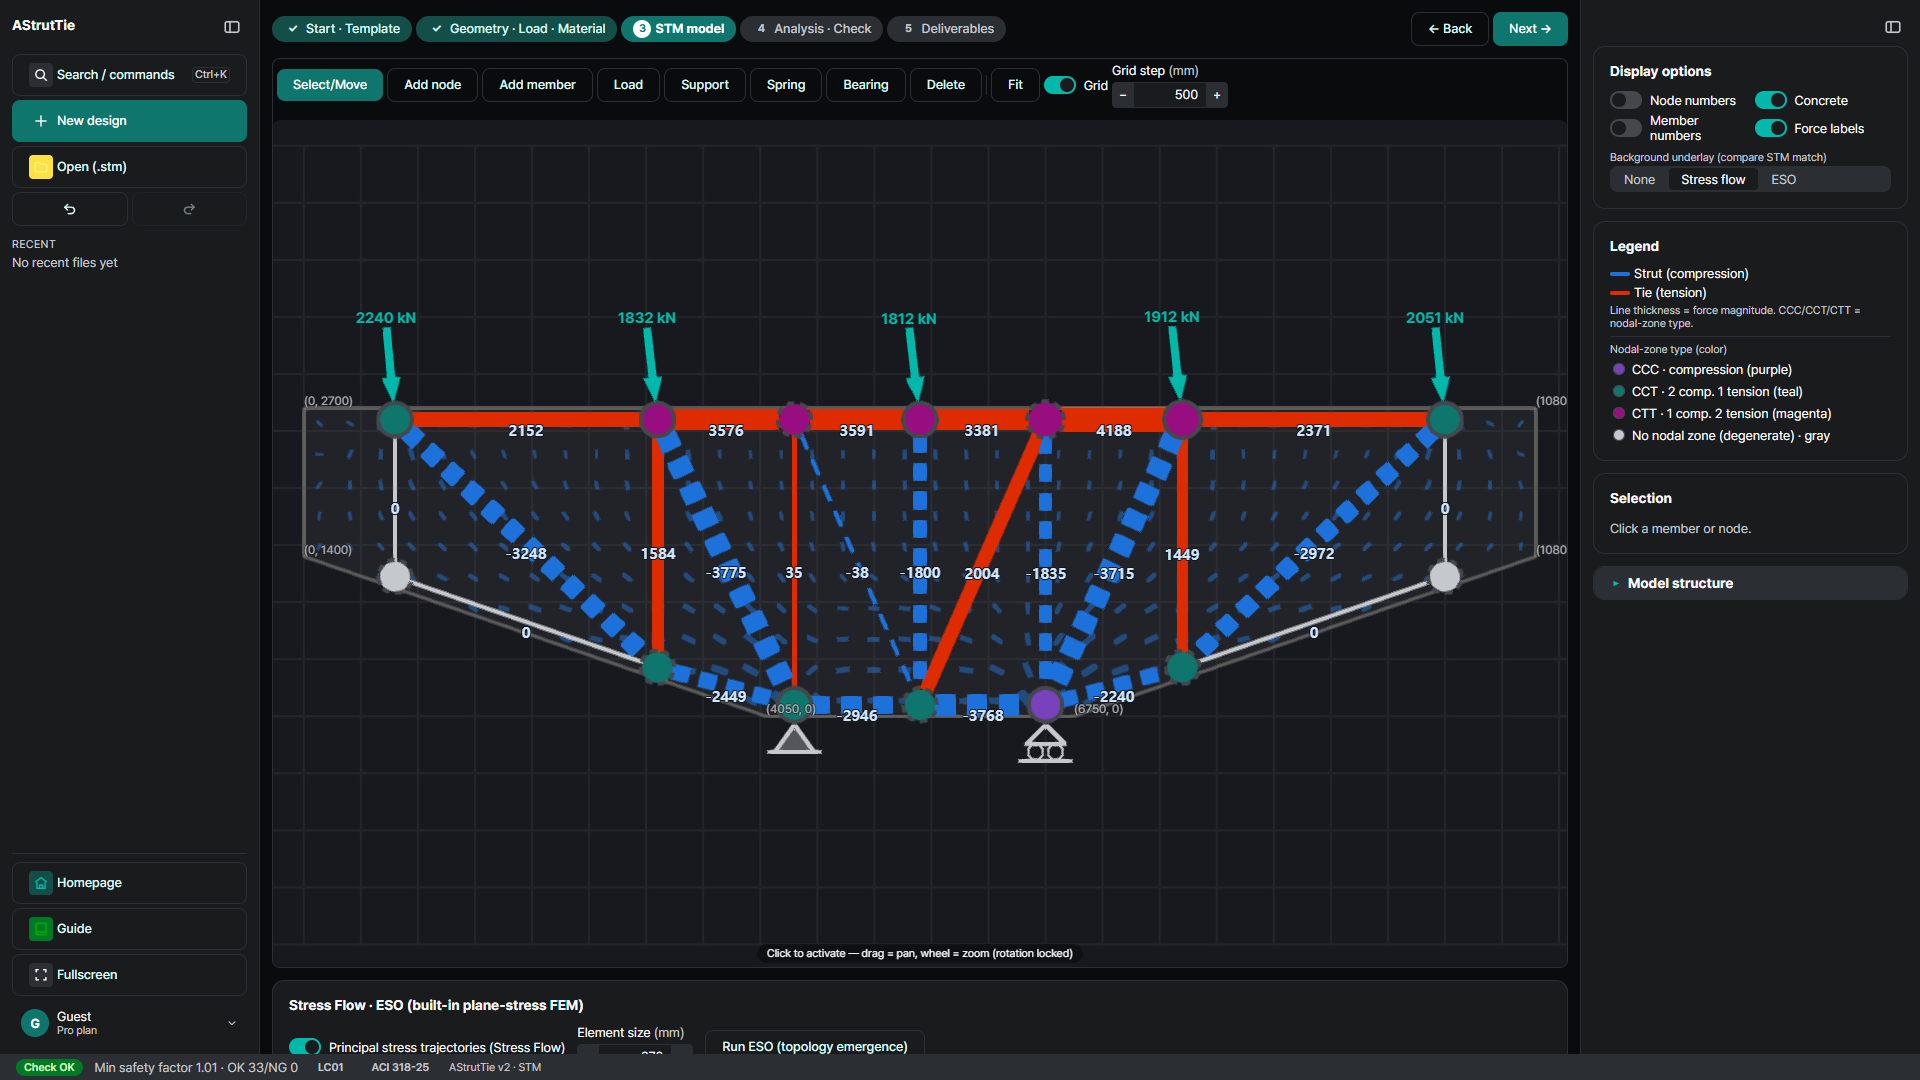Select the 1812 kN load arrow
The image size is (1920, 1080).
click(x=914, y=365)
